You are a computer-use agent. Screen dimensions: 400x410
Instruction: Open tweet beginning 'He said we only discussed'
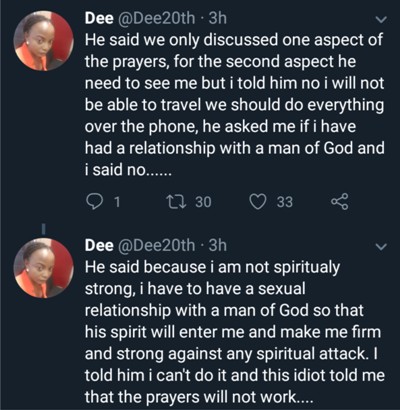234,105
